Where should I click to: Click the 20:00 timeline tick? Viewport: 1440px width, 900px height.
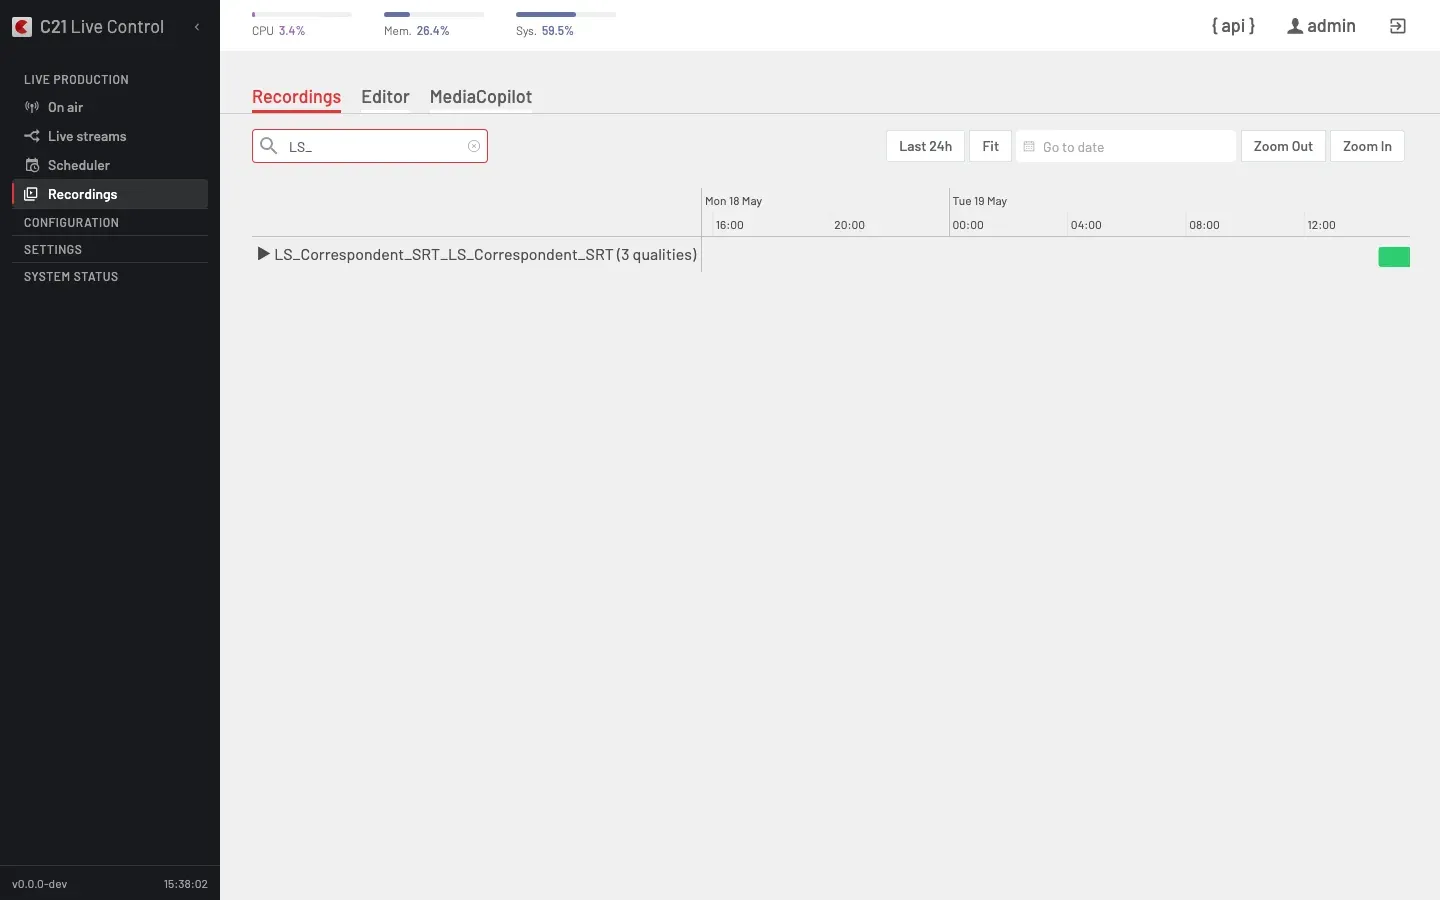click(x=849, y=225)
